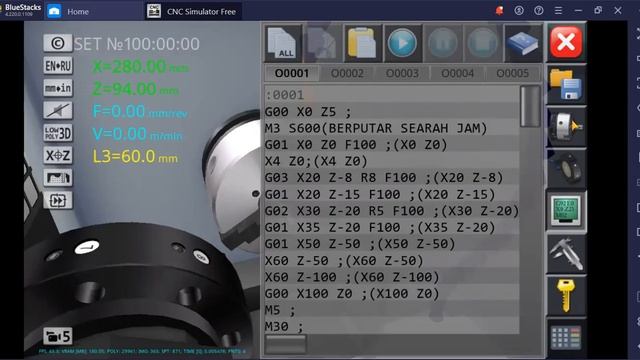Viewport: 640px width, 360px height.
Task: Open BlueStacks hamburger menu
Action: click(558, 11)
